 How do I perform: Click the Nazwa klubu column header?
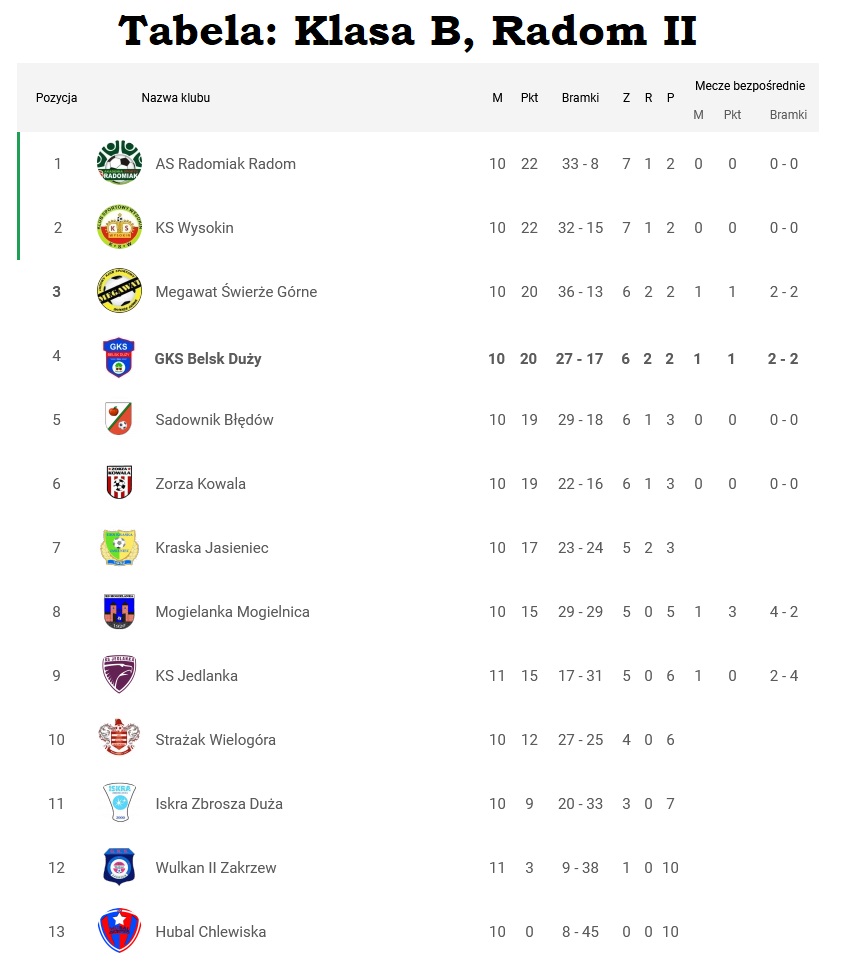pos(176,98)
